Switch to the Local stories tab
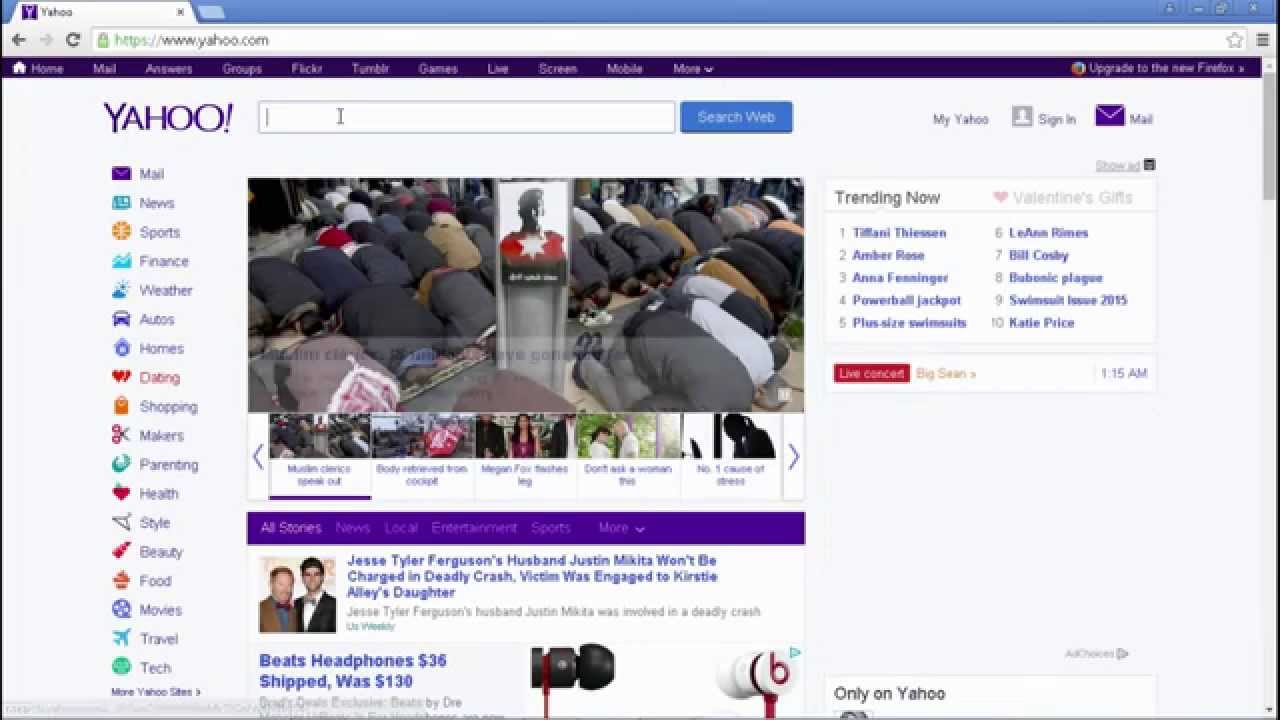 pos(401,528)
